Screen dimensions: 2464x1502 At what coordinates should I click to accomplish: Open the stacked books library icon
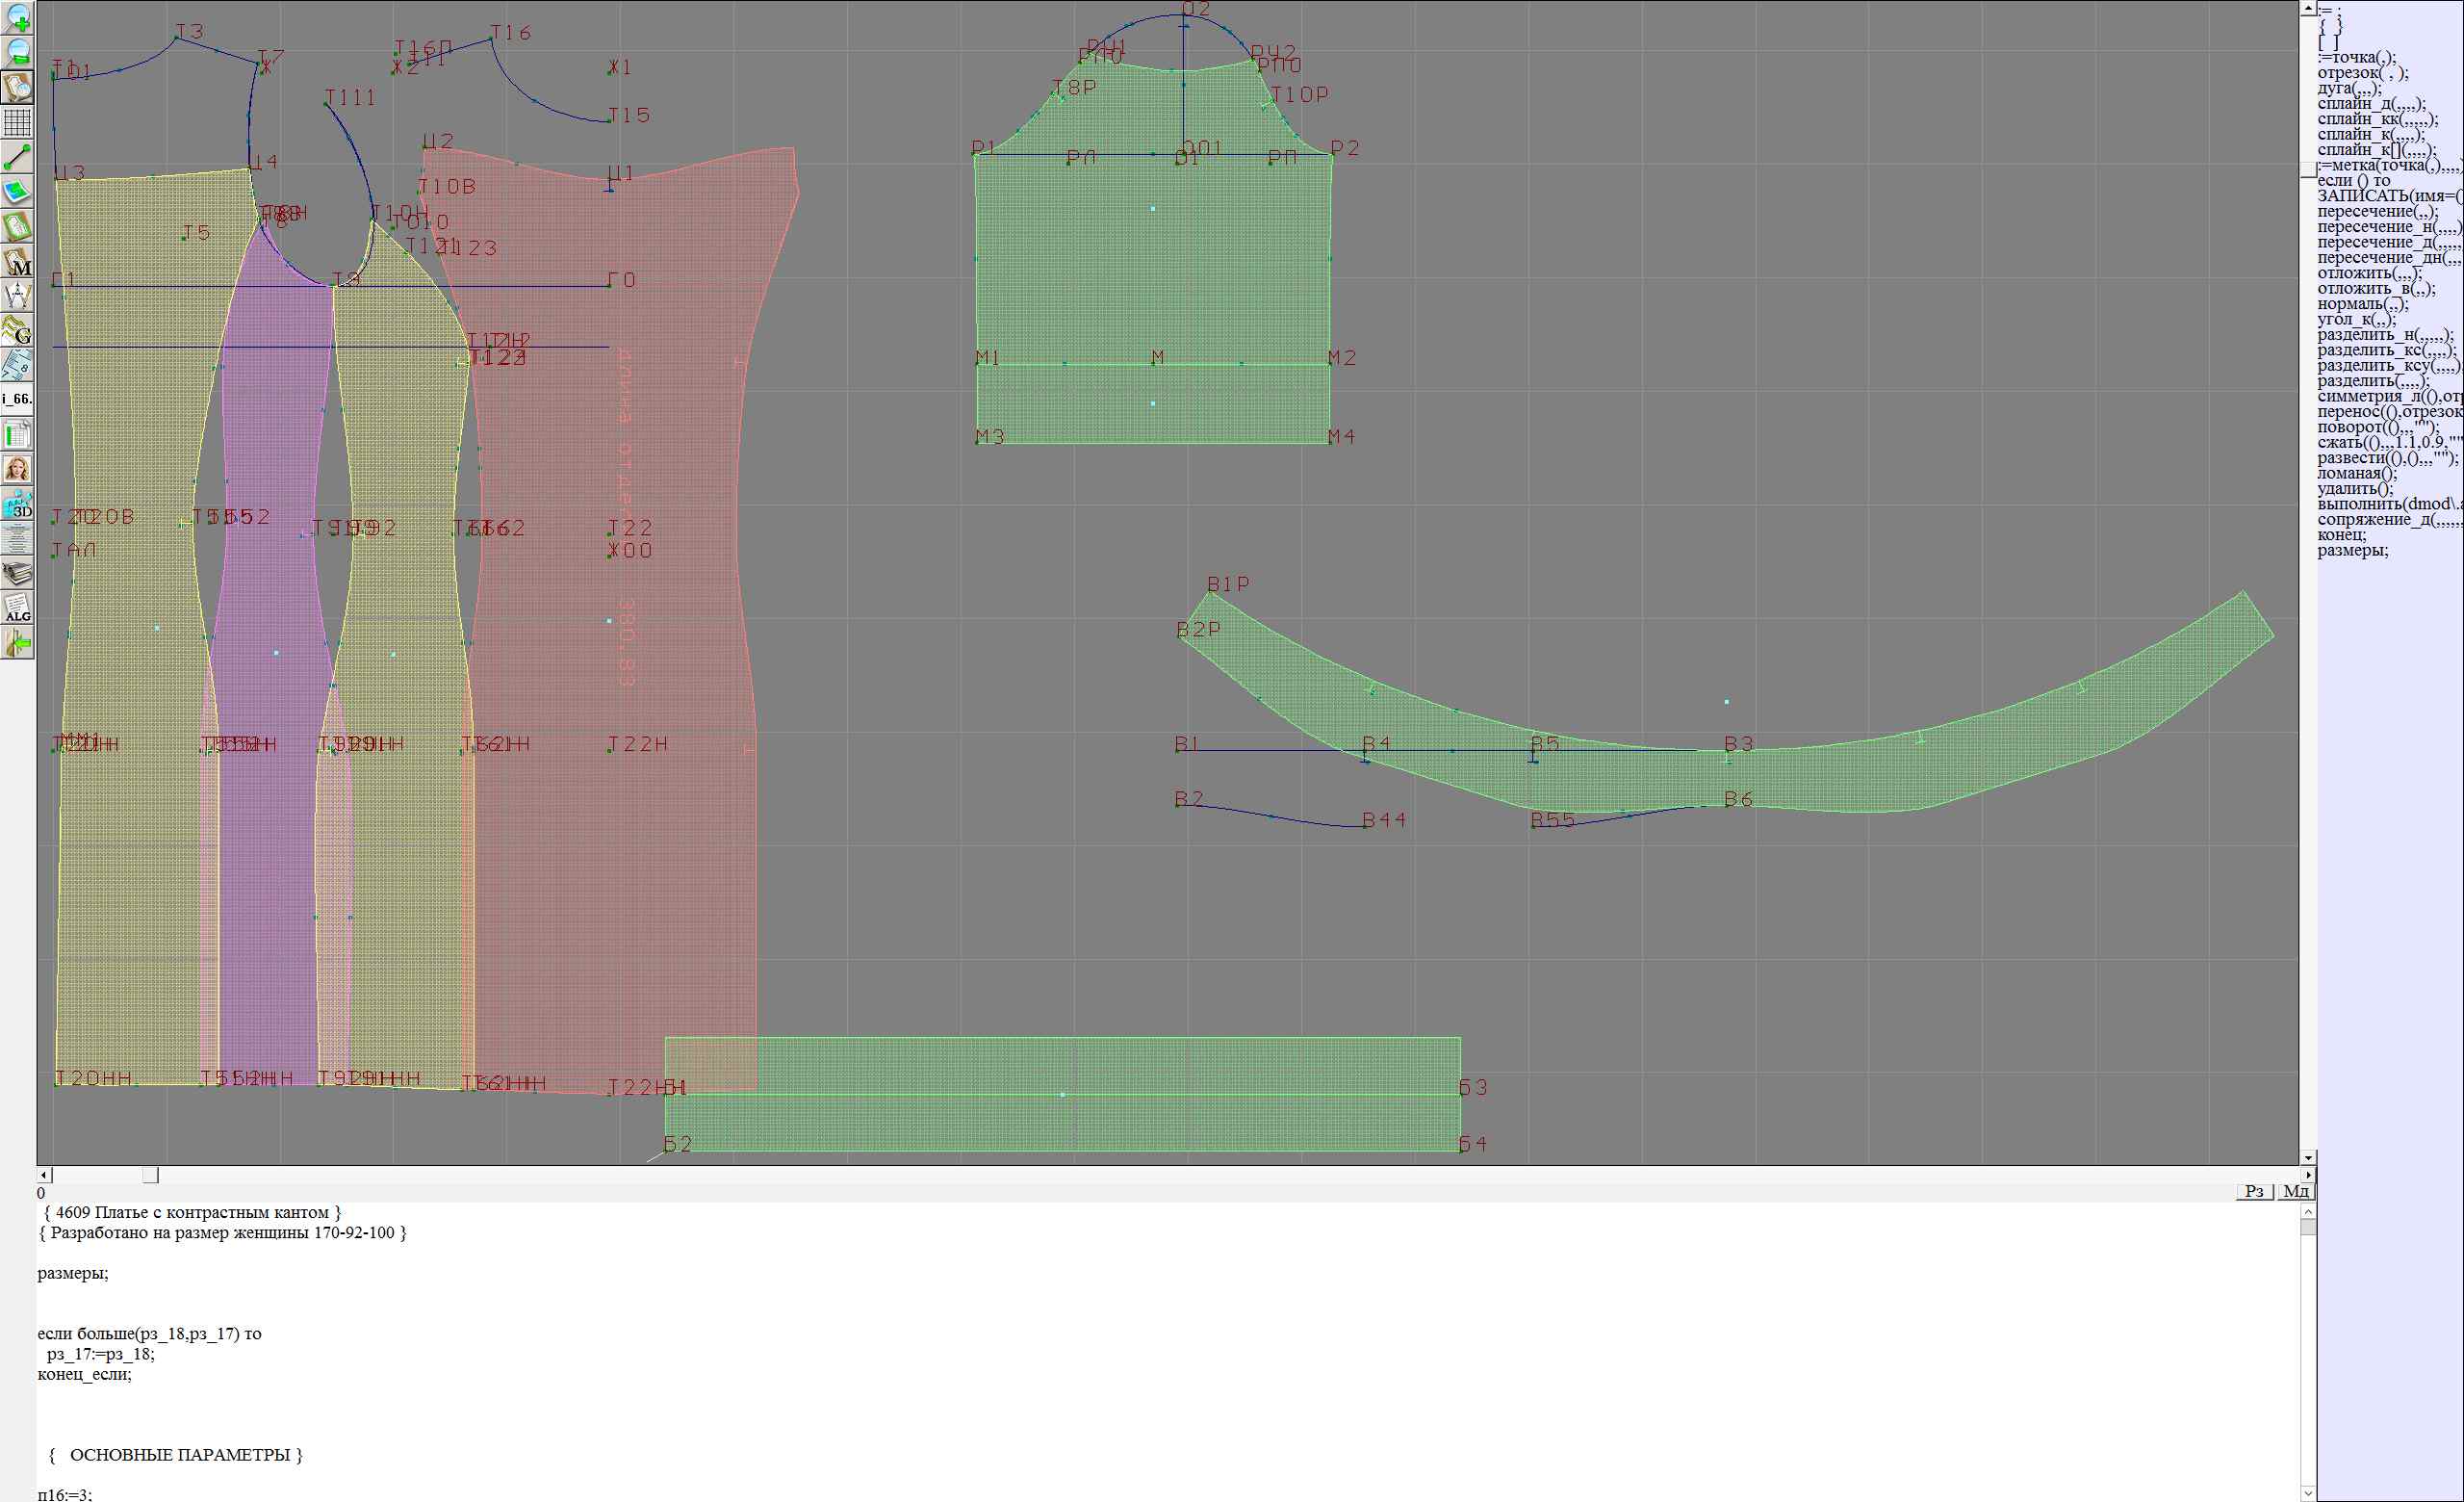click(x=18, y=573)
